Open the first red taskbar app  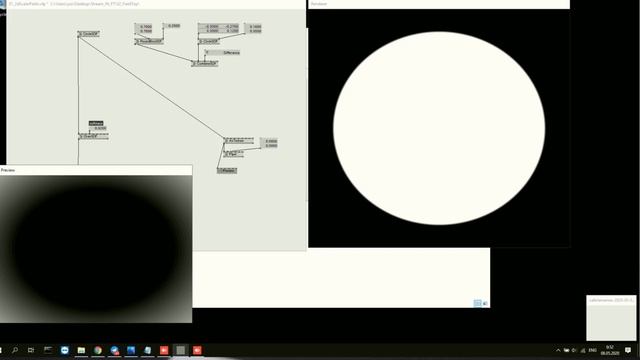(164, 350)
